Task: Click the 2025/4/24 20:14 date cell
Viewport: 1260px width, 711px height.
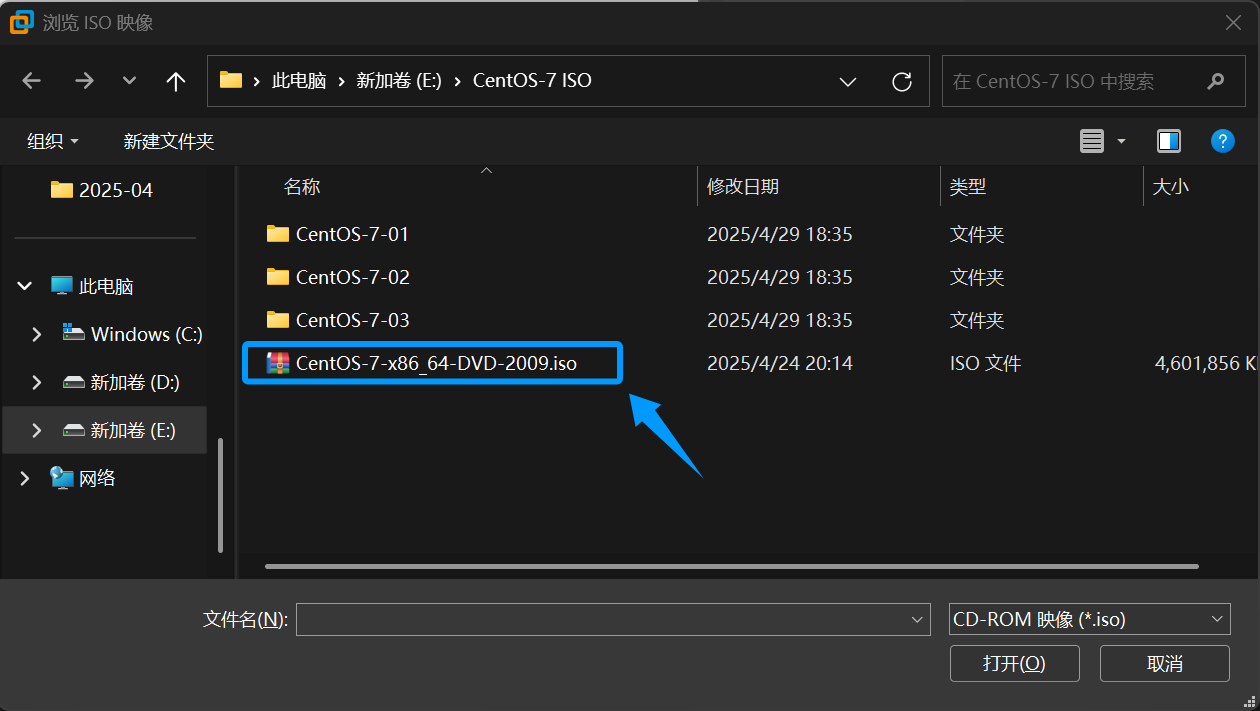Action: pos(780,363)
